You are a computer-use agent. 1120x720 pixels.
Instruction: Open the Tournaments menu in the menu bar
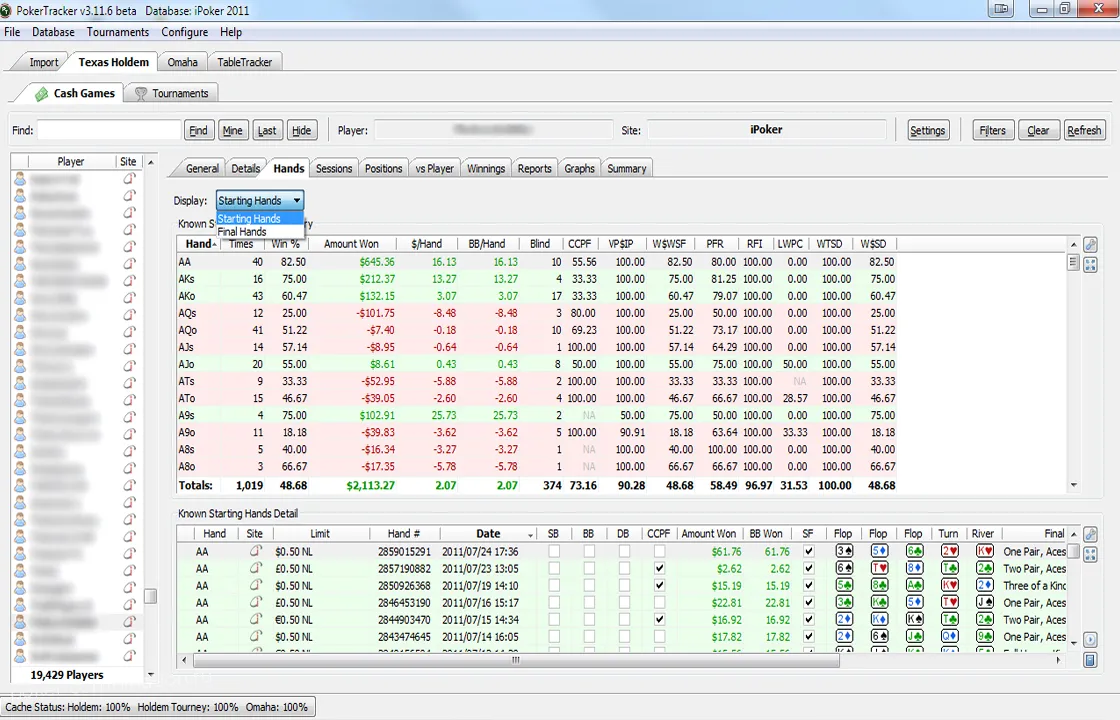(117, 32)
